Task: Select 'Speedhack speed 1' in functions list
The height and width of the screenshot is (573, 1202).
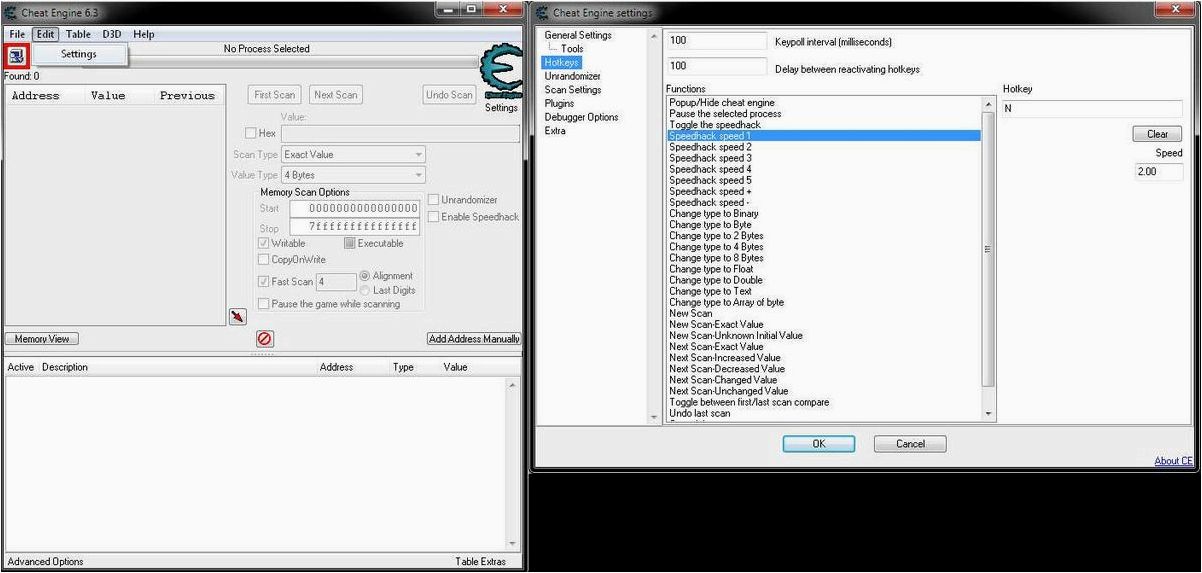Action: tap(824, 136)
